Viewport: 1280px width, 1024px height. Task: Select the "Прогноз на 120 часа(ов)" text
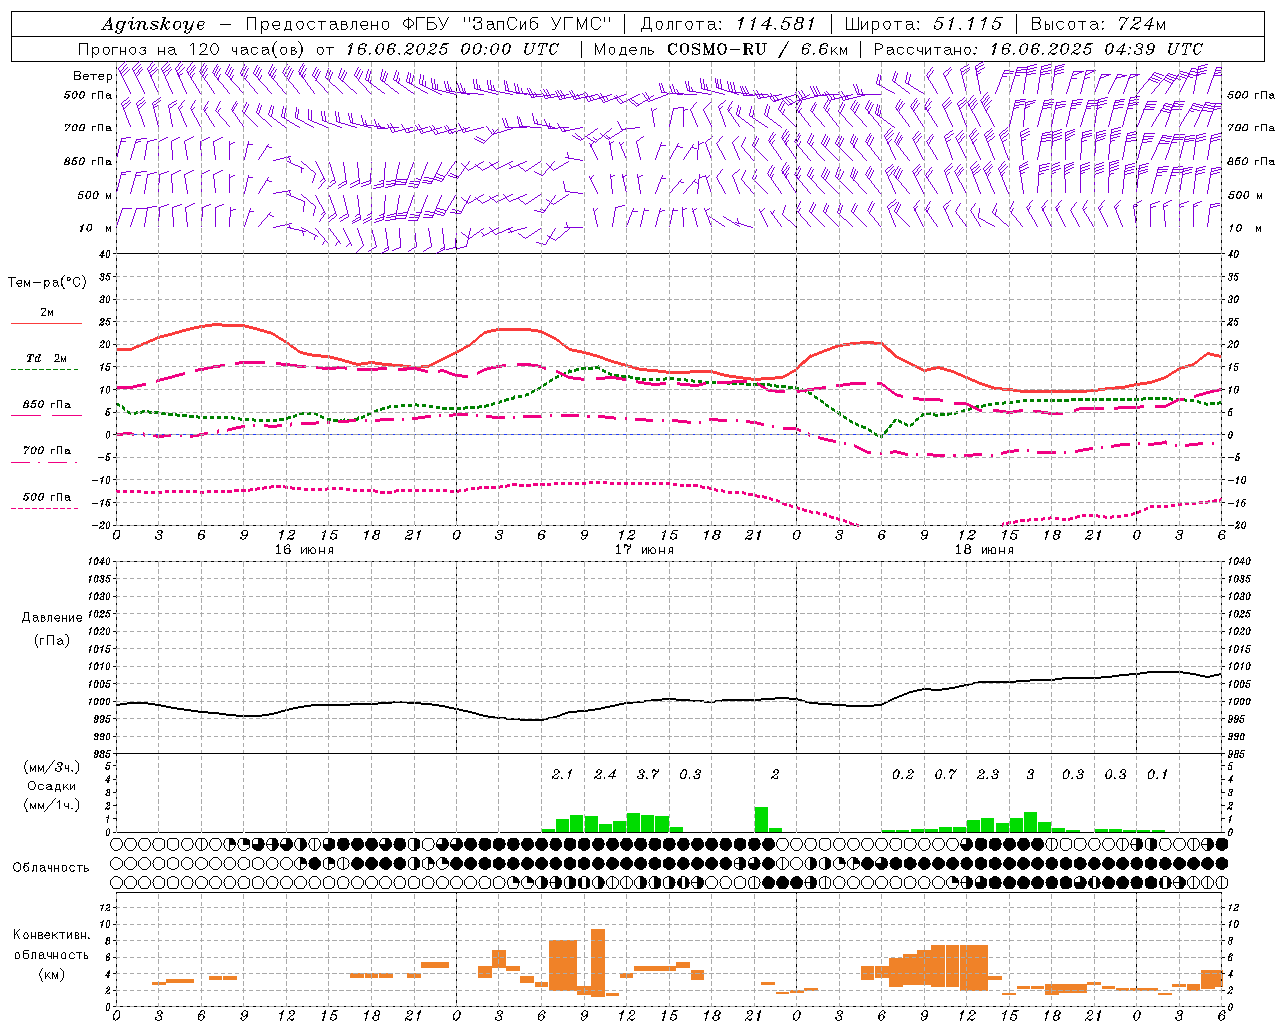[192, 49]
